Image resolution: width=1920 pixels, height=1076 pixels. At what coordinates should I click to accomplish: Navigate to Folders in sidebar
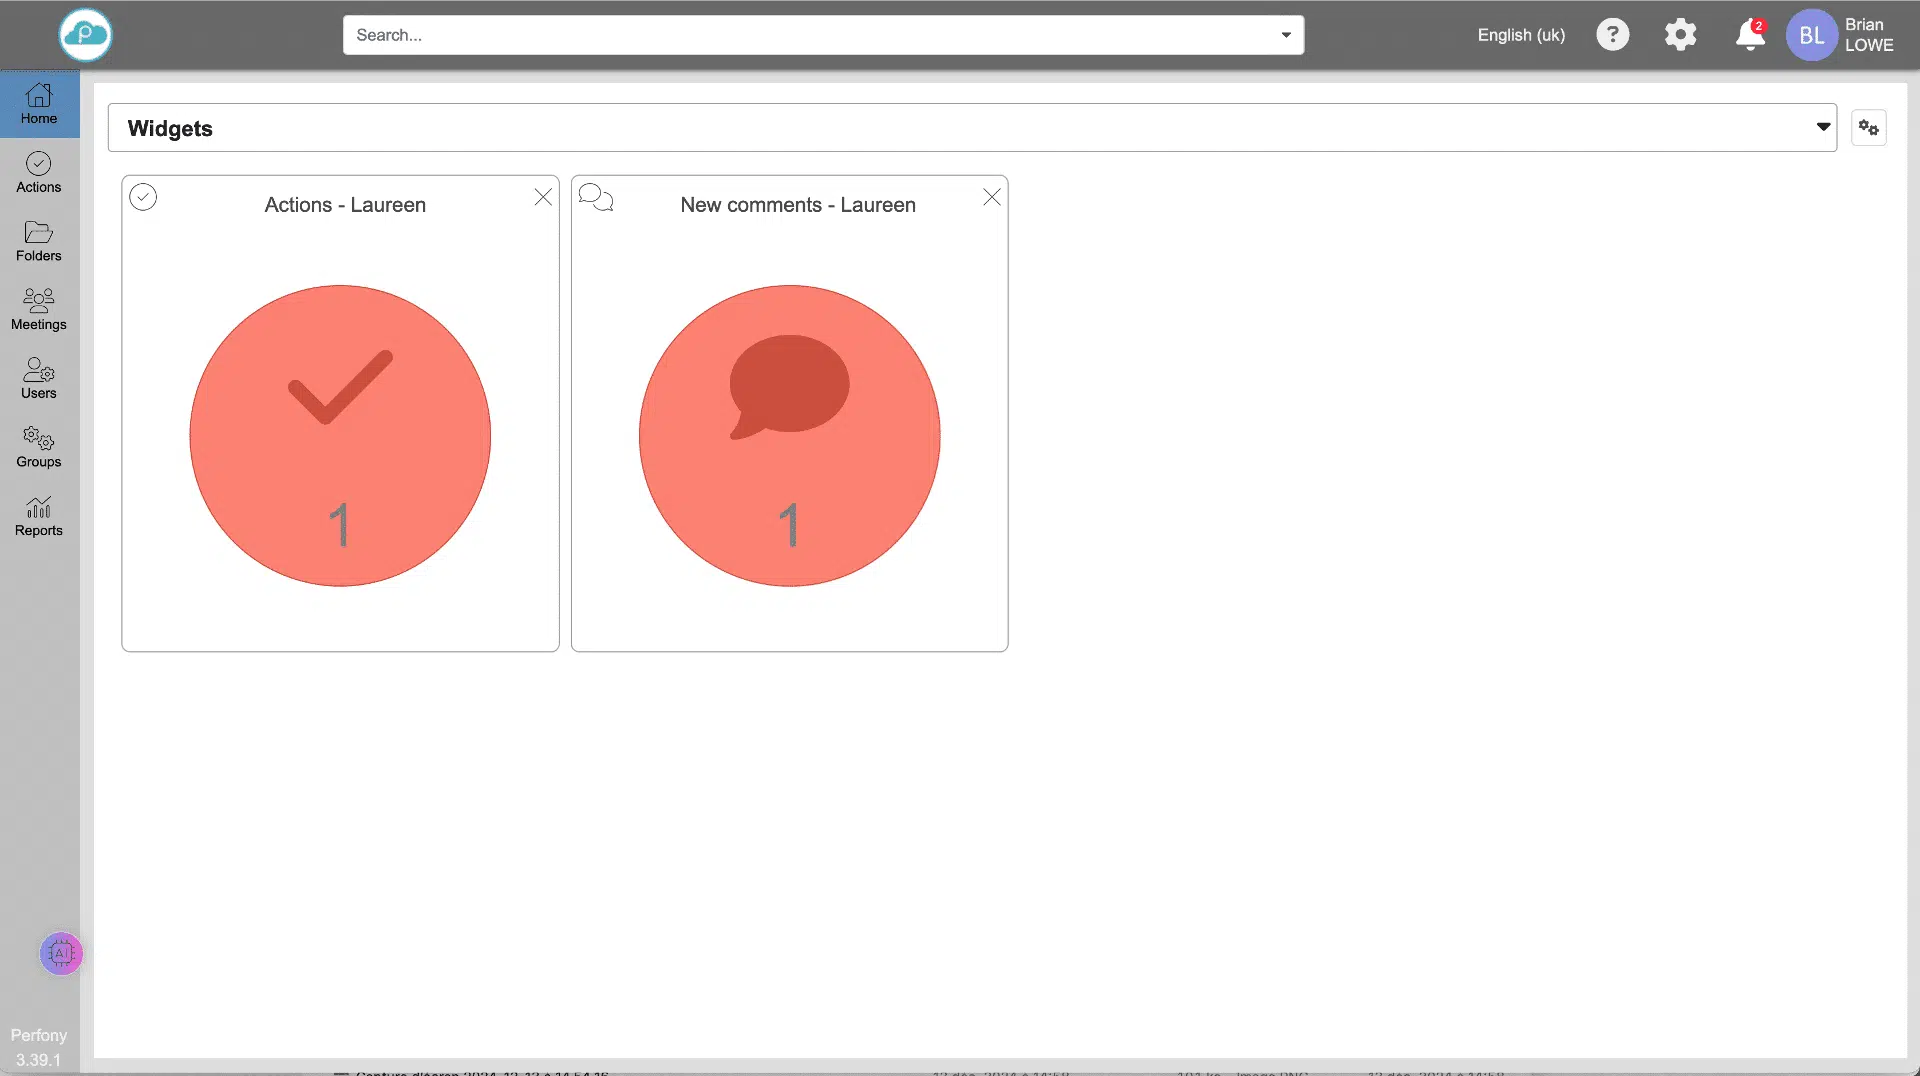[x=39, y=242]
